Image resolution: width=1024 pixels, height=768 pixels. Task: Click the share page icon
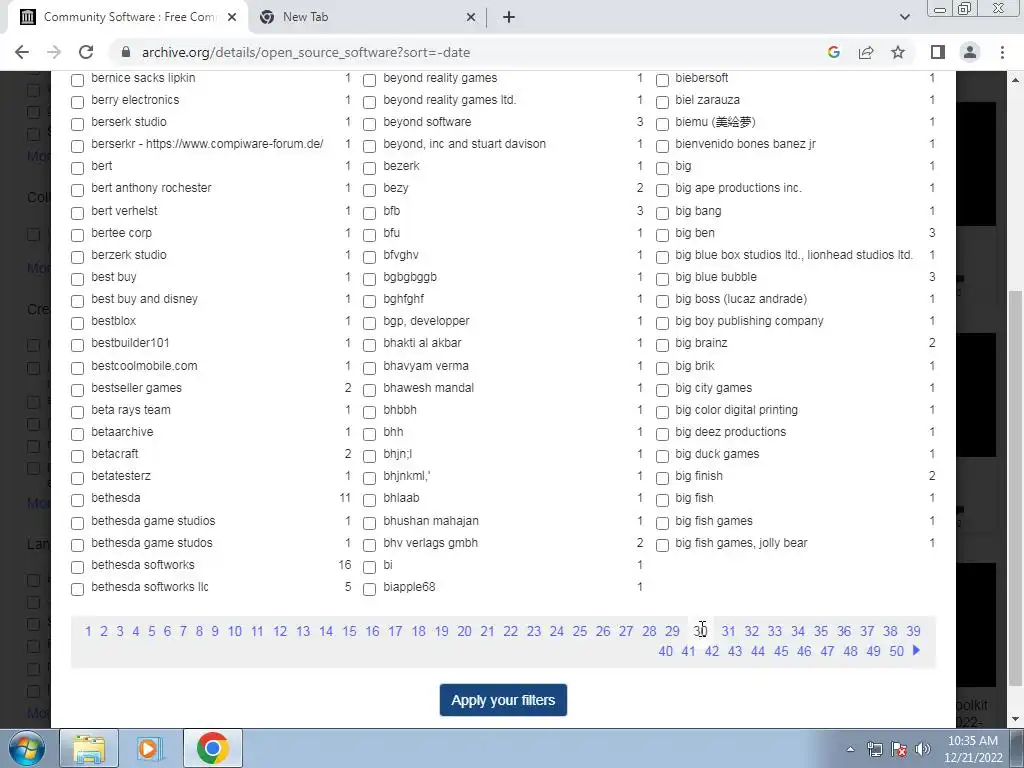coord(866,52)
